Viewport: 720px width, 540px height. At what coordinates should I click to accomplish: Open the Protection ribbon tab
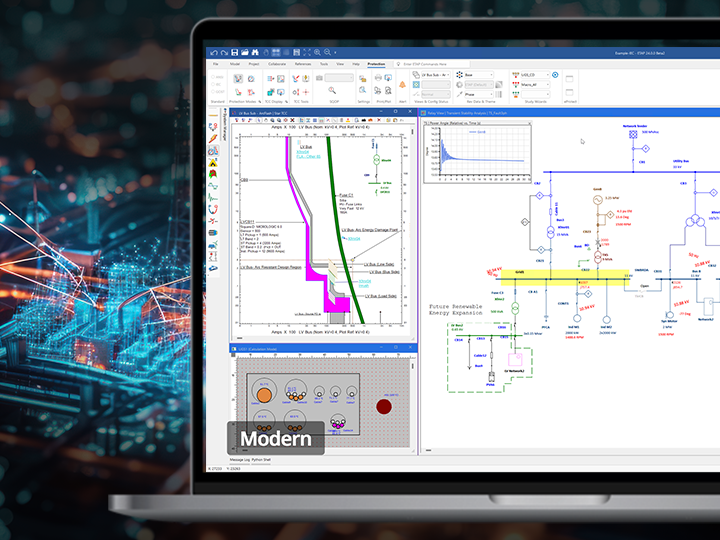click(x=376, y=63)
